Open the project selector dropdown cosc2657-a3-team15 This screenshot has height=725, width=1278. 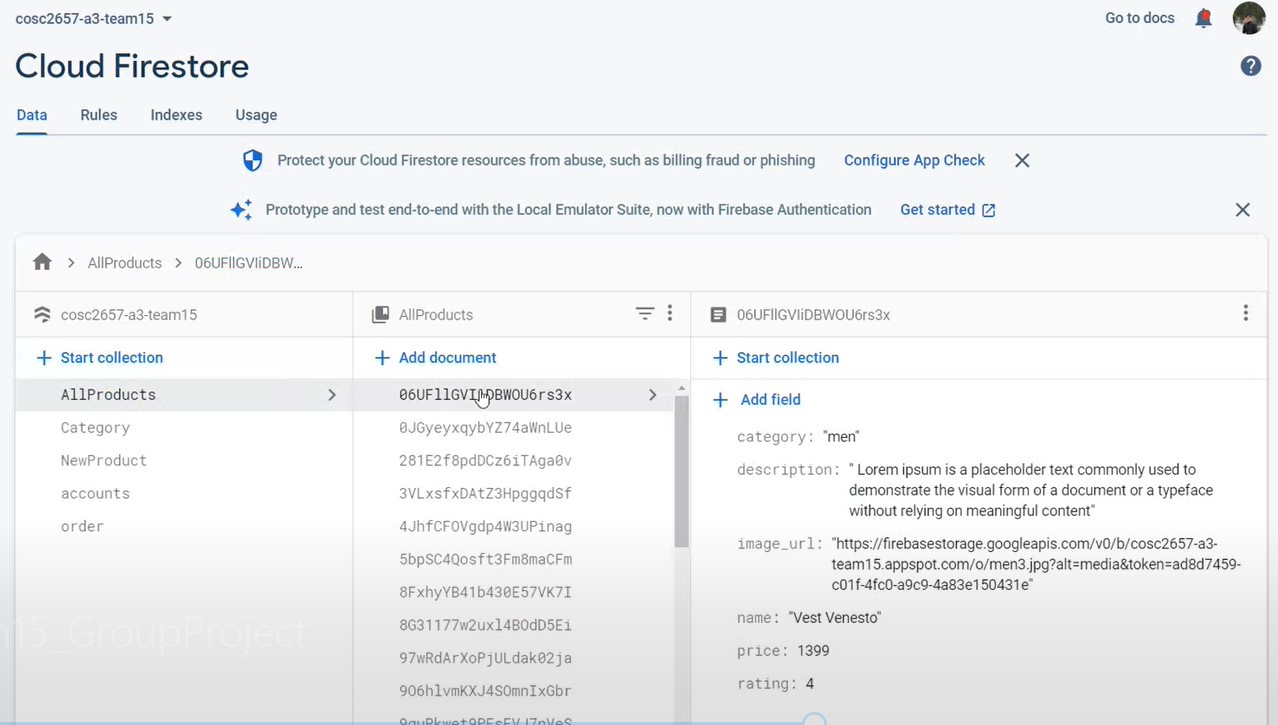click(94, 18)
